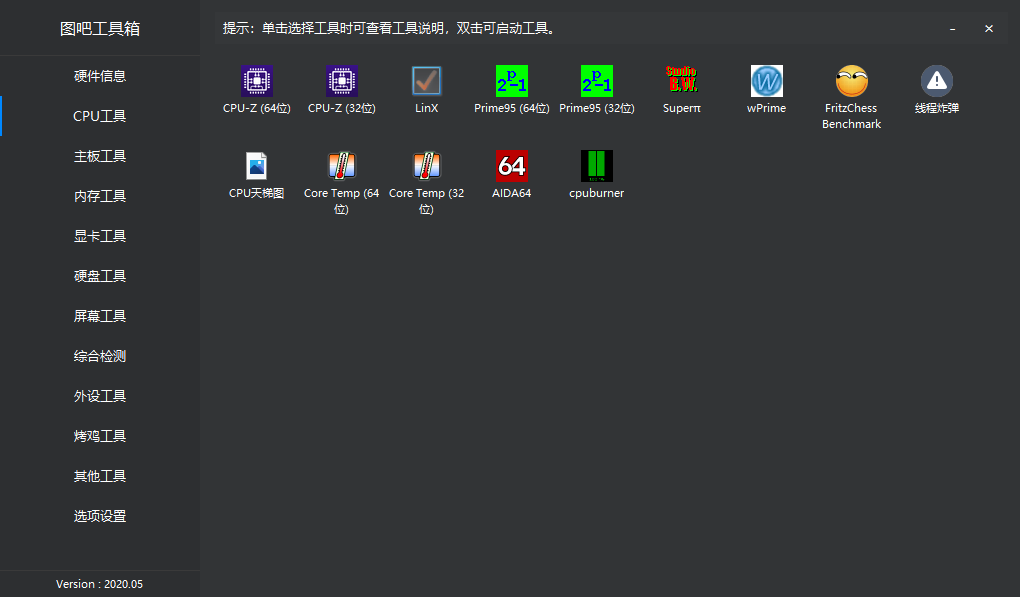This screenshot has width=1020, height=597.
Task: Select the Prime95 (32位) icon
Action: [x=597, y=81]
